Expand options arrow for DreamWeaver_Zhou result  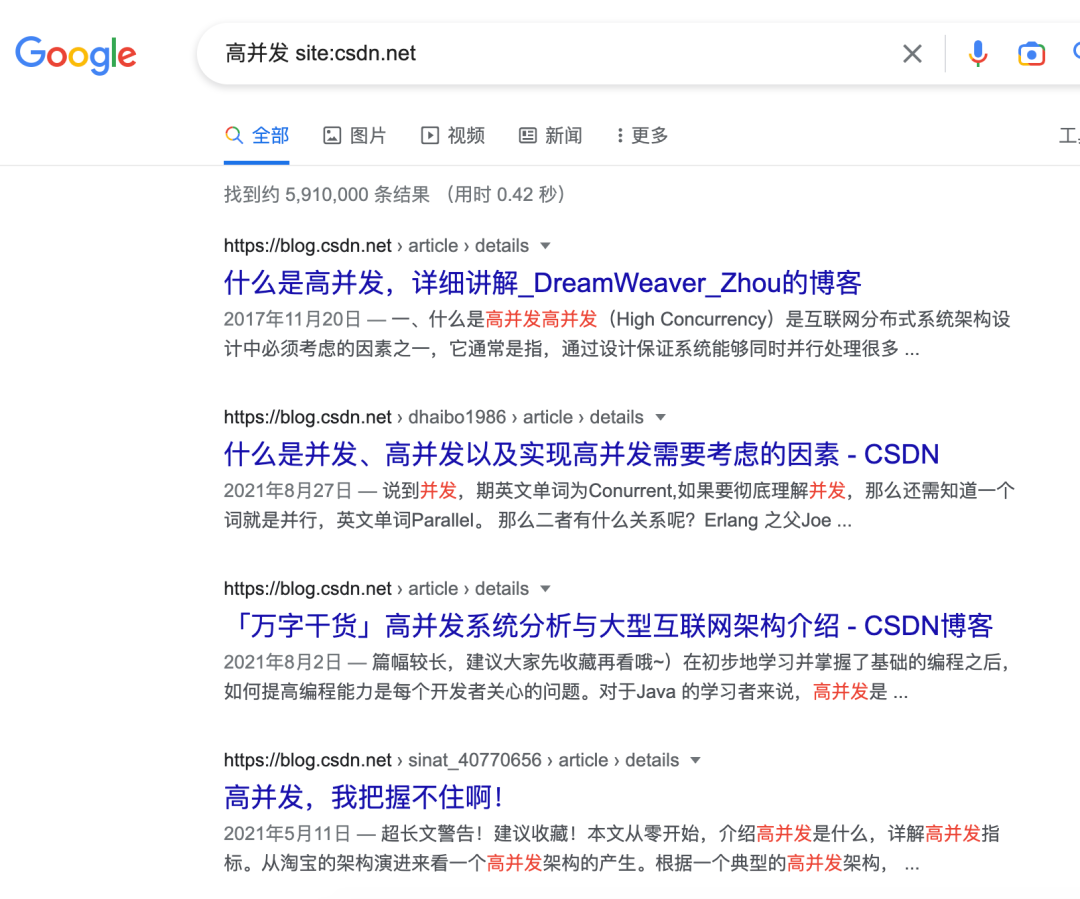click(546, 246)
